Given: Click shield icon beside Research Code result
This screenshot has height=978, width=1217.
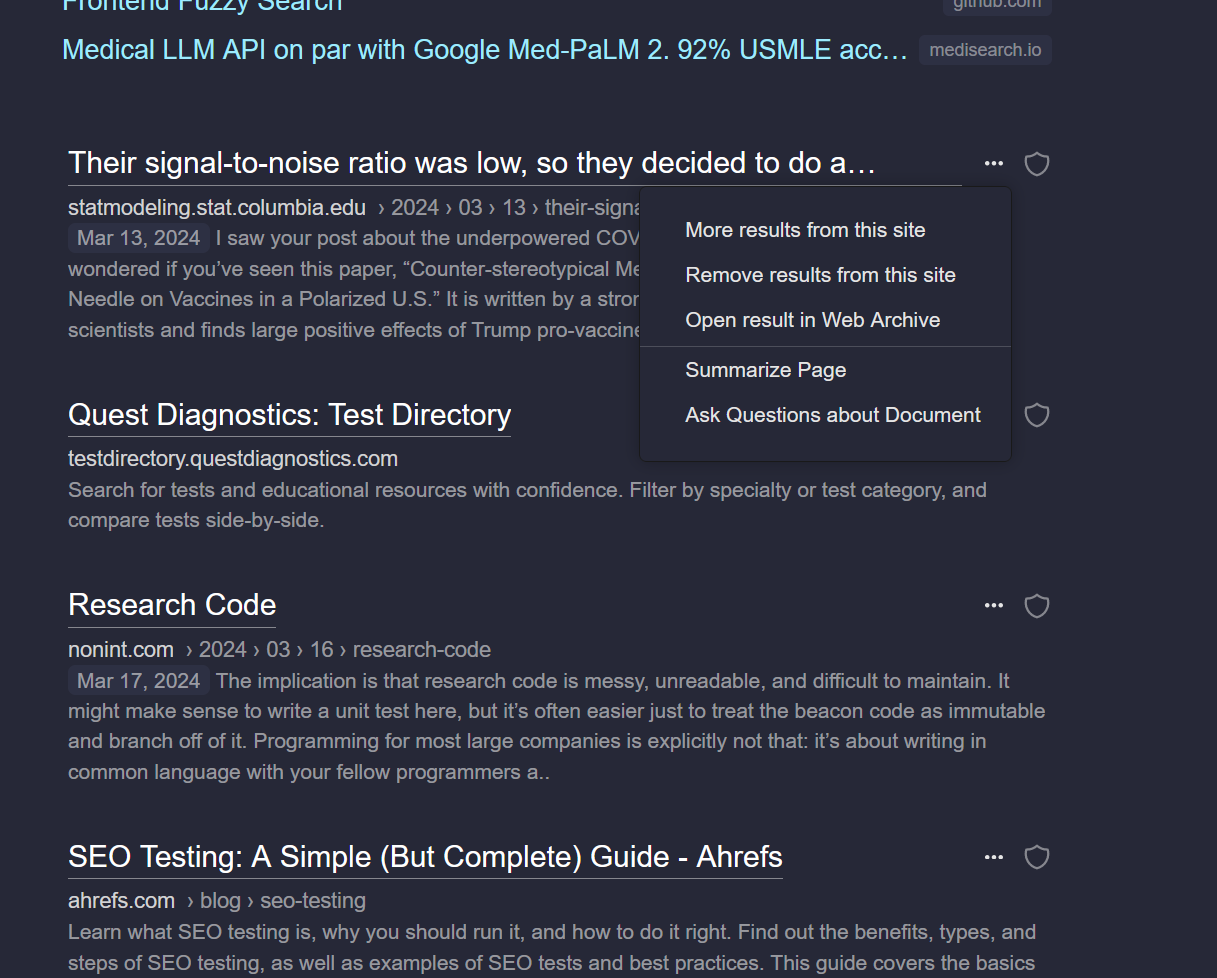Looking at the screenshot, I should (1037, 606).
